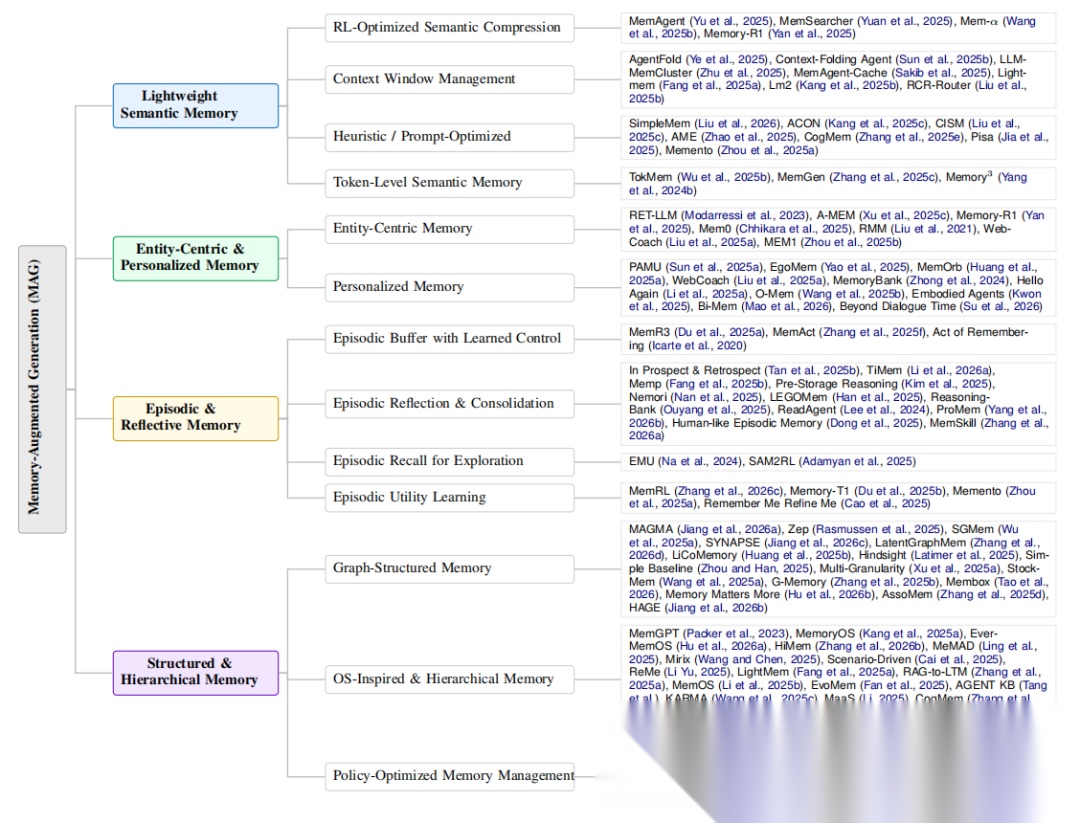
Task: Select the Entity-Centric & Personalized Memory green box
Action: coord(196,258)
